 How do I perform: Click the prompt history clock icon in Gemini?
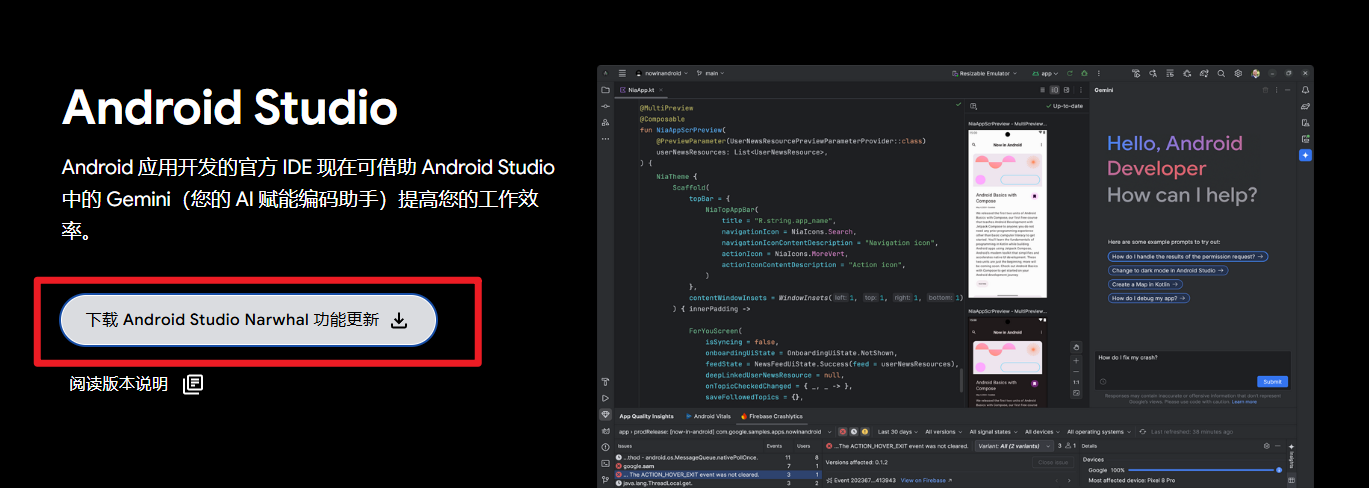(1103, 382)
